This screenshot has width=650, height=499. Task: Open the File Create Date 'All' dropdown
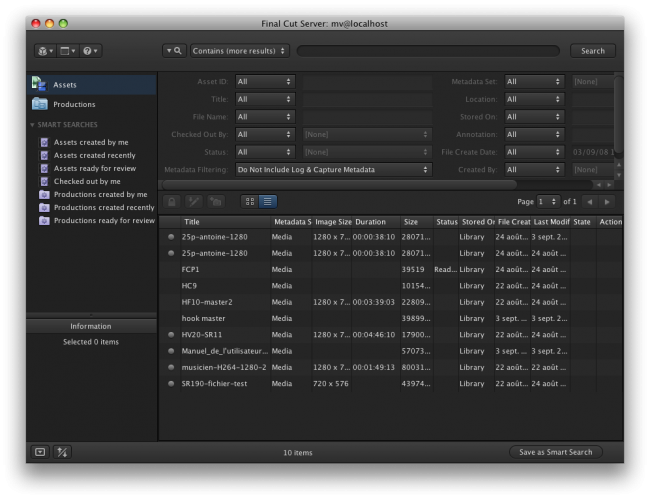coord(534,152)
